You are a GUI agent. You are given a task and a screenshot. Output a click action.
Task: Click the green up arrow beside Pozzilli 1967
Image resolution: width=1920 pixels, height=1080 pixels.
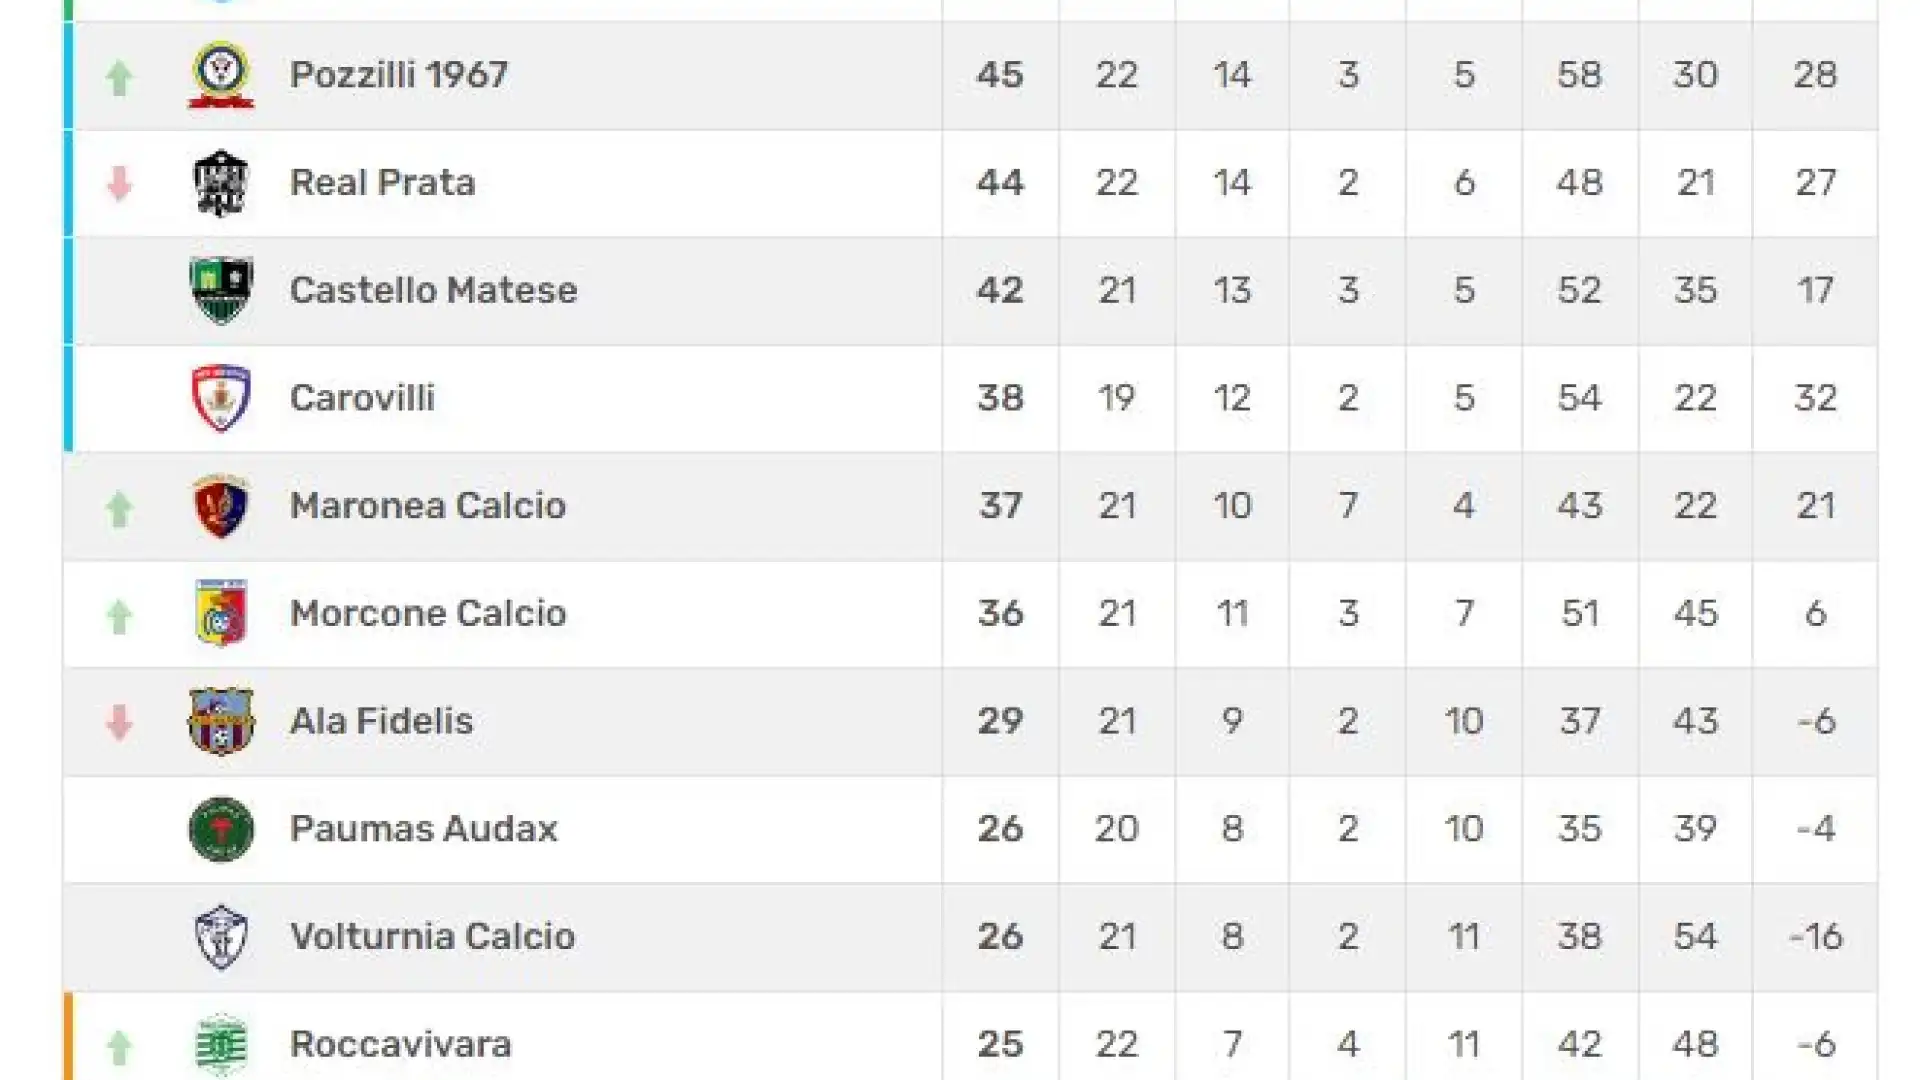tap(119, 78)
